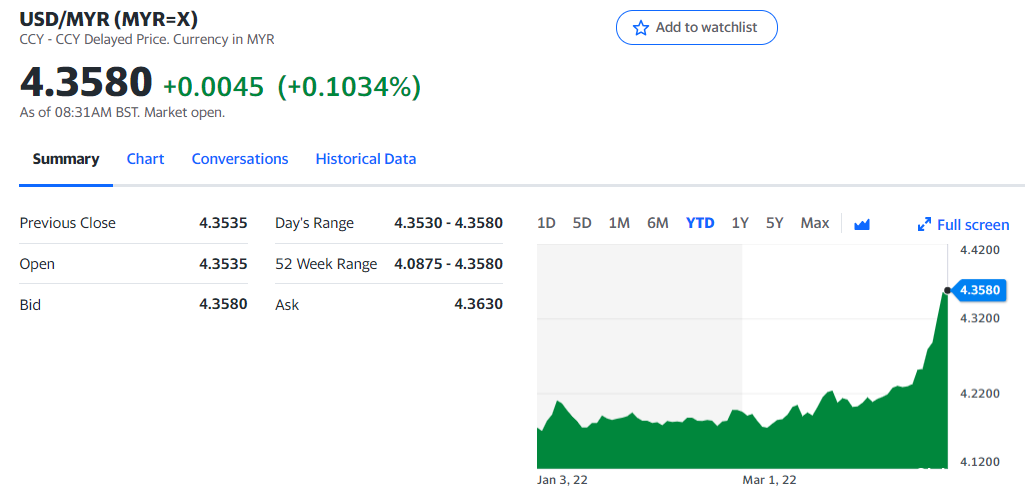Switch chart range to 6M
The width and height of the screenshot is (1025, 490).
tap(658, 223)
